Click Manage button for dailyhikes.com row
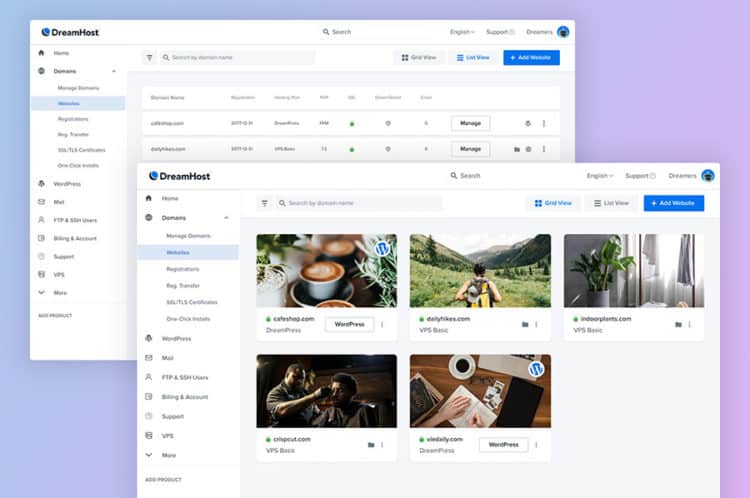 [x=470, y=149]
